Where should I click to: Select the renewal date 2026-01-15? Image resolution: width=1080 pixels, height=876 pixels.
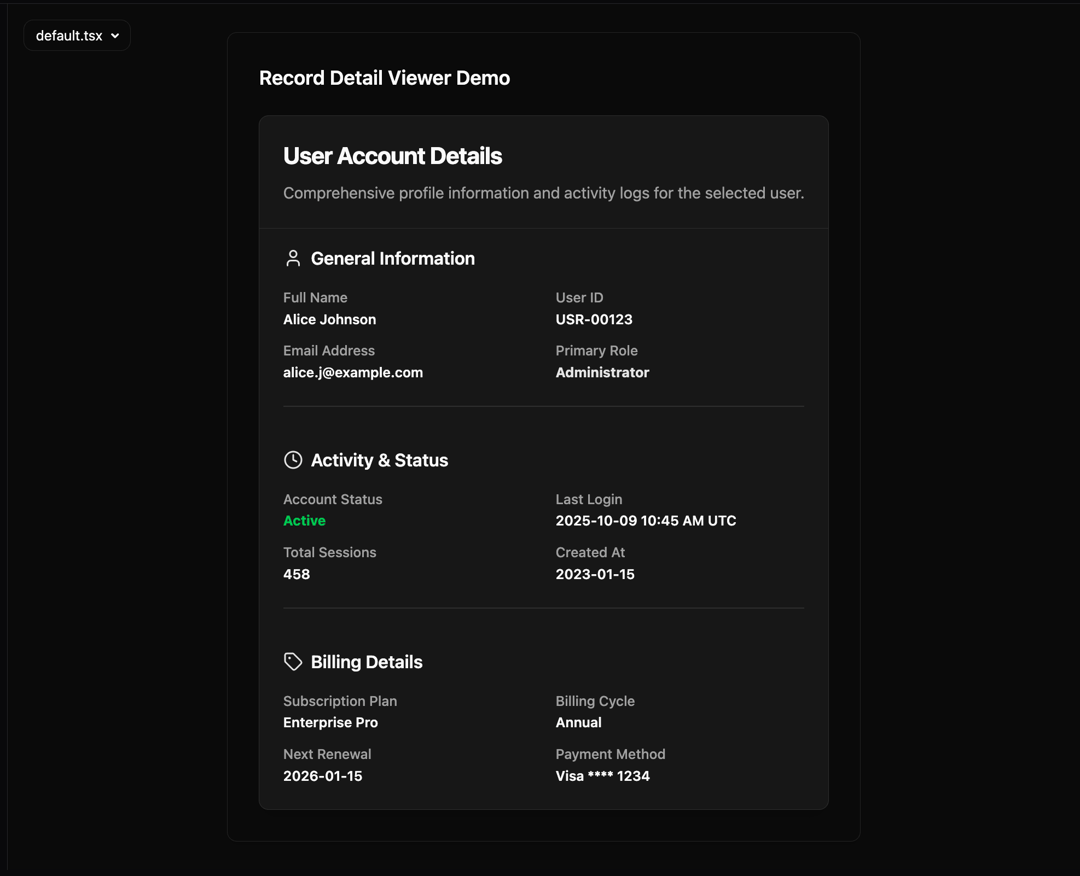pos(322,776)
